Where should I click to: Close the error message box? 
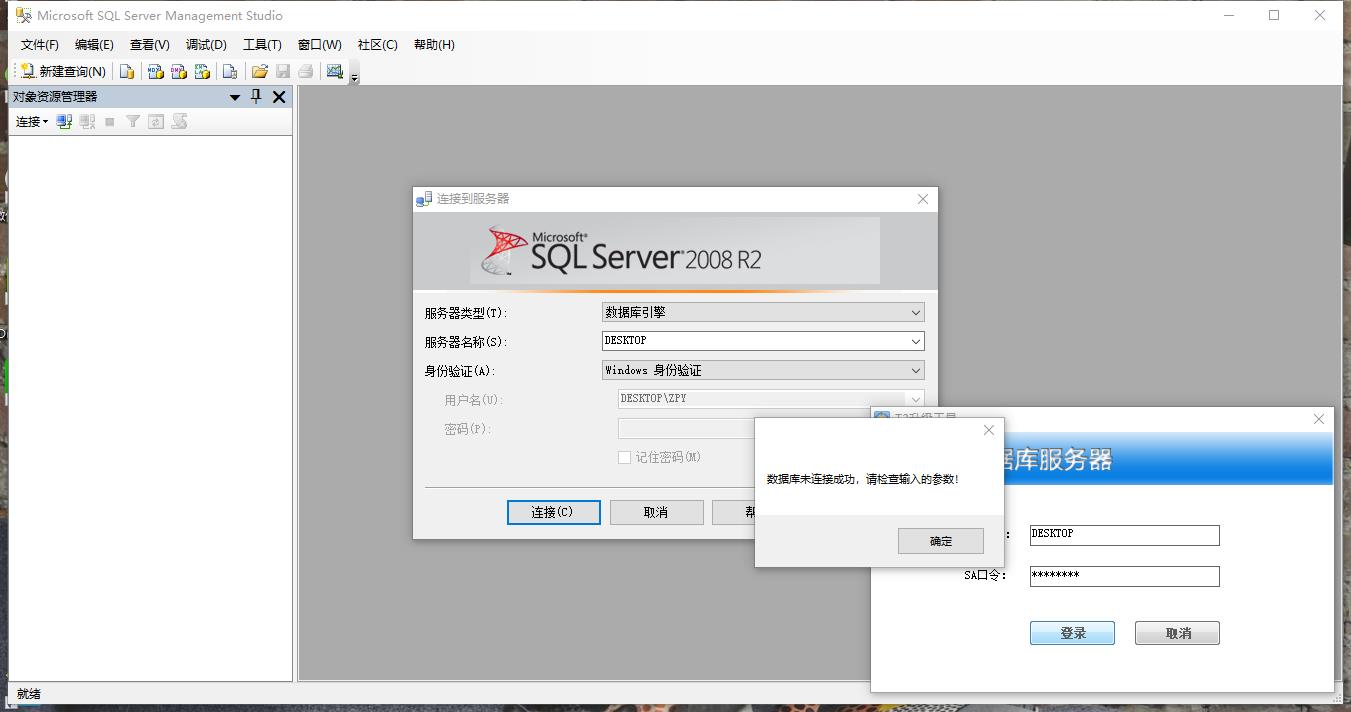click(x=989, y=430)
